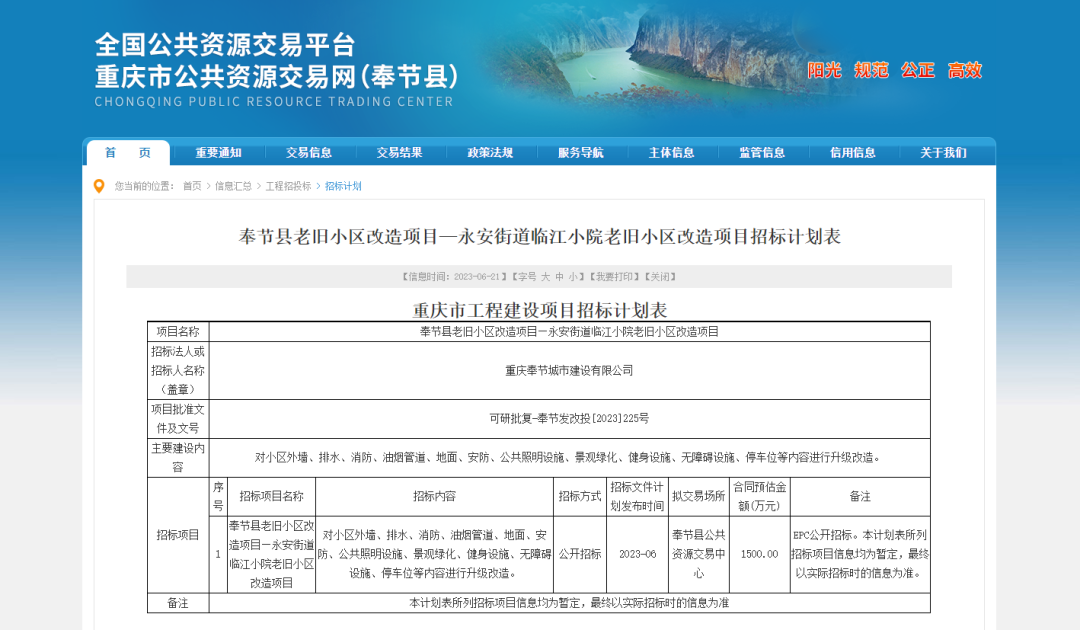Open 服务导航 menu item

tap(581, 153)
